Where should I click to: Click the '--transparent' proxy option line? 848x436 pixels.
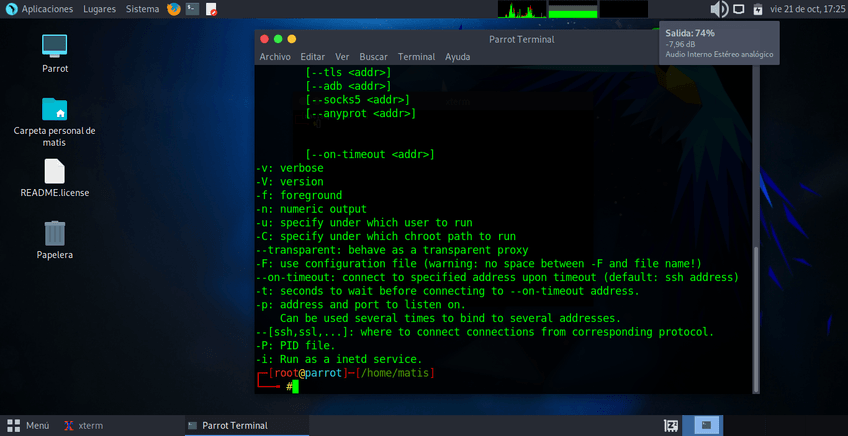(392, 250)
